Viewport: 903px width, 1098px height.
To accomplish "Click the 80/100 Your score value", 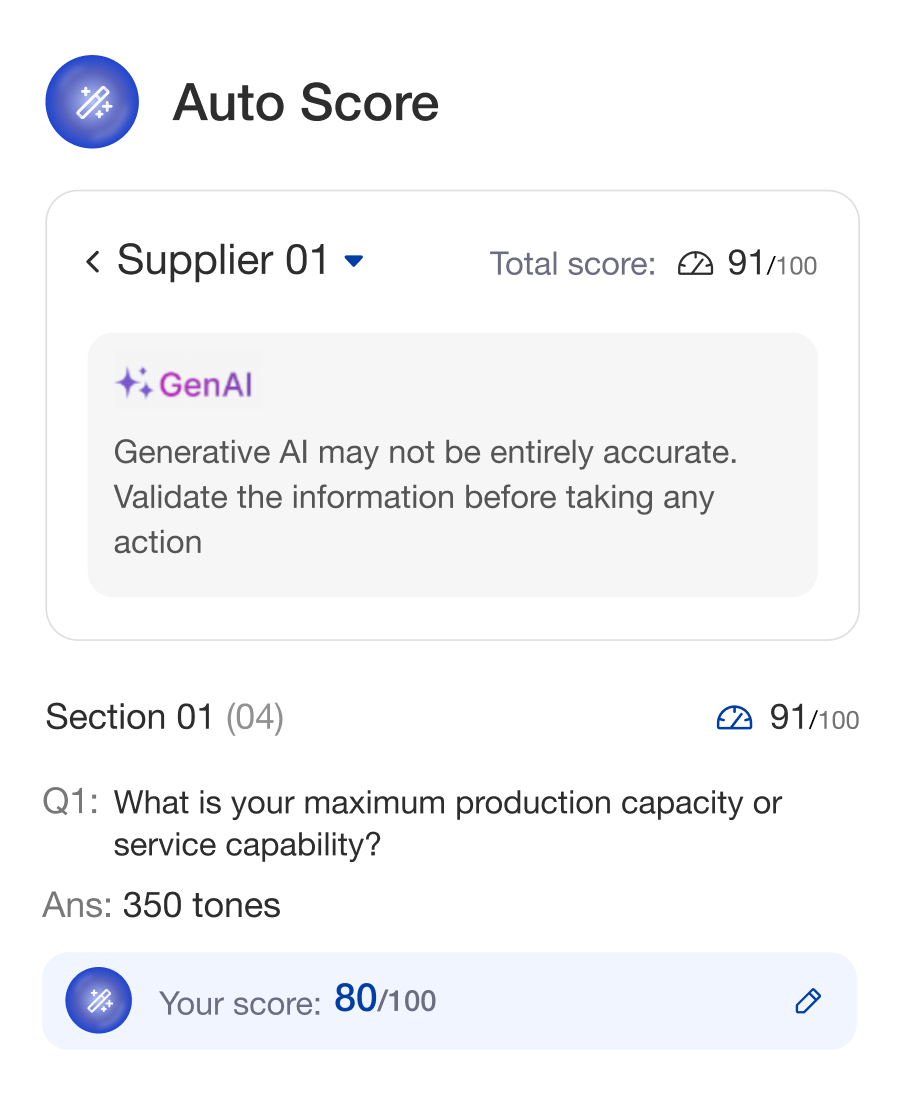I will coord(385,999).
